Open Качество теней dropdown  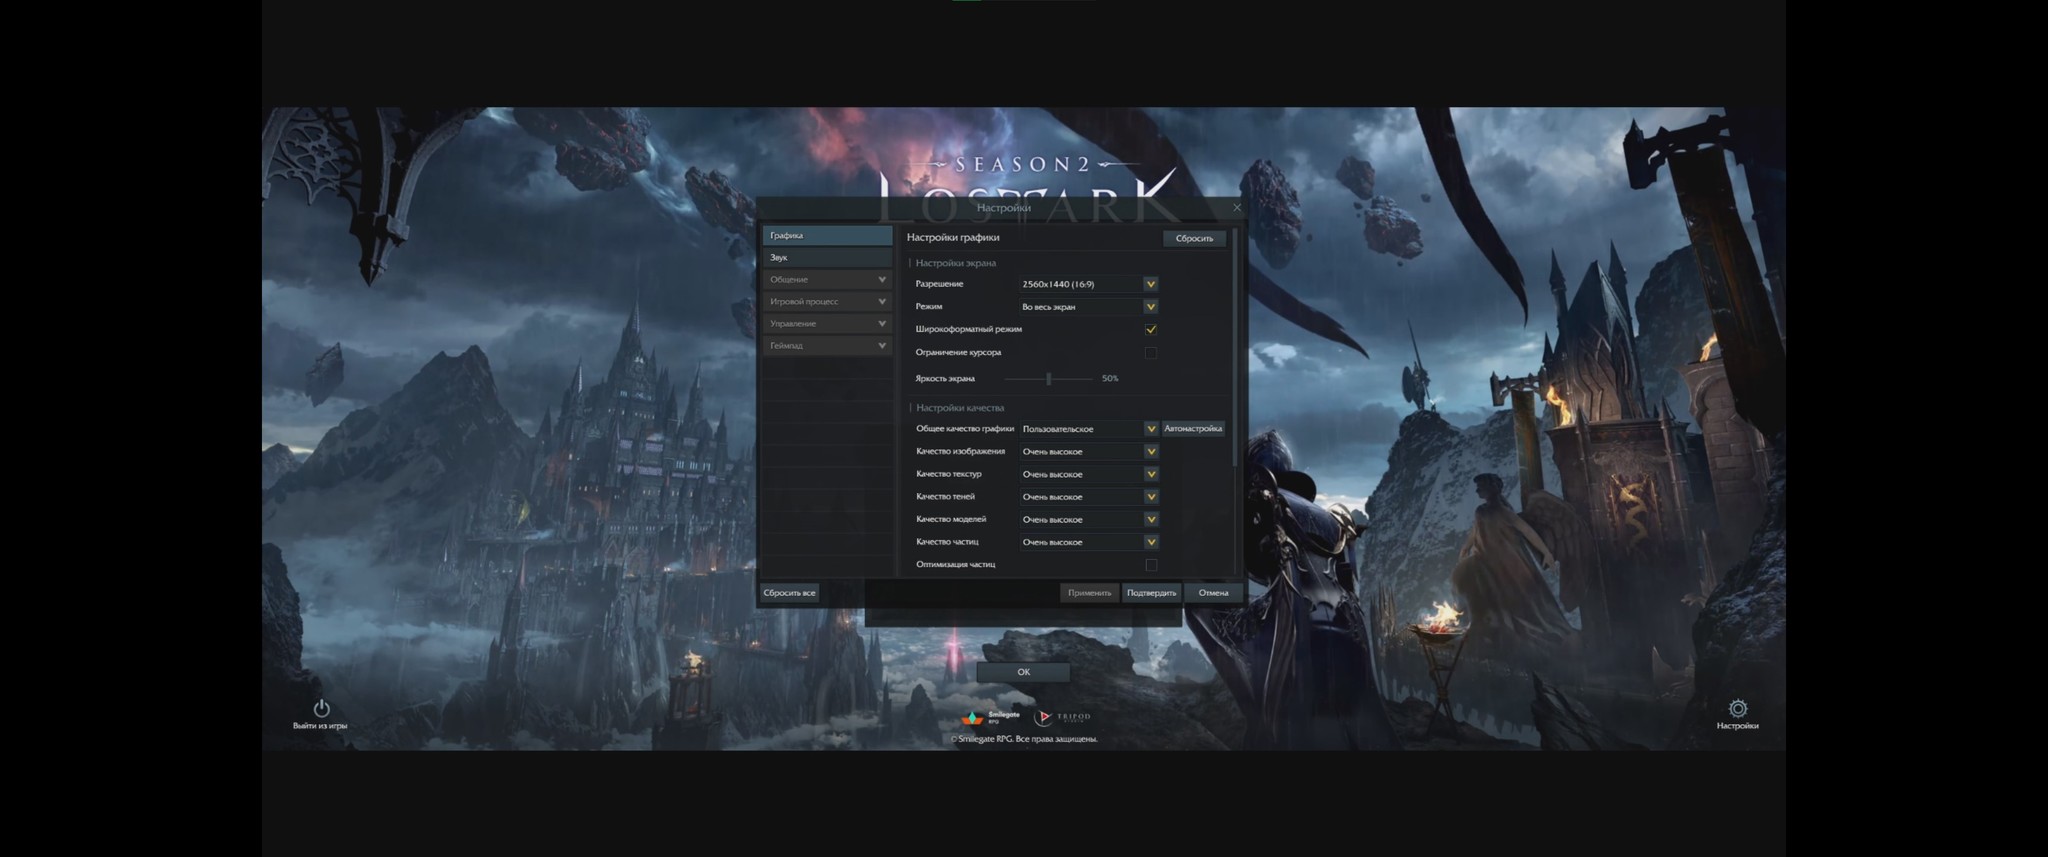pos(1088,497)
